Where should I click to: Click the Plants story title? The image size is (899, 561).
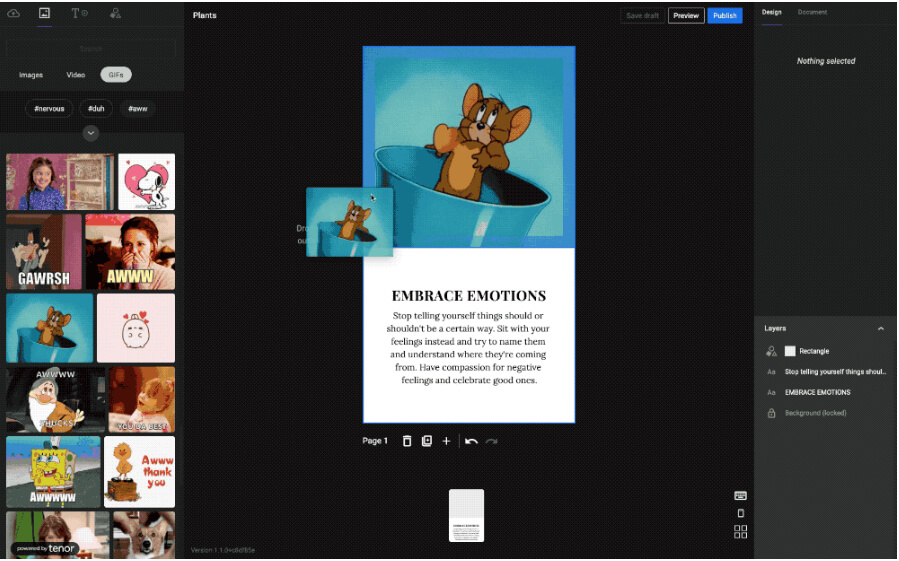(205, 15)
